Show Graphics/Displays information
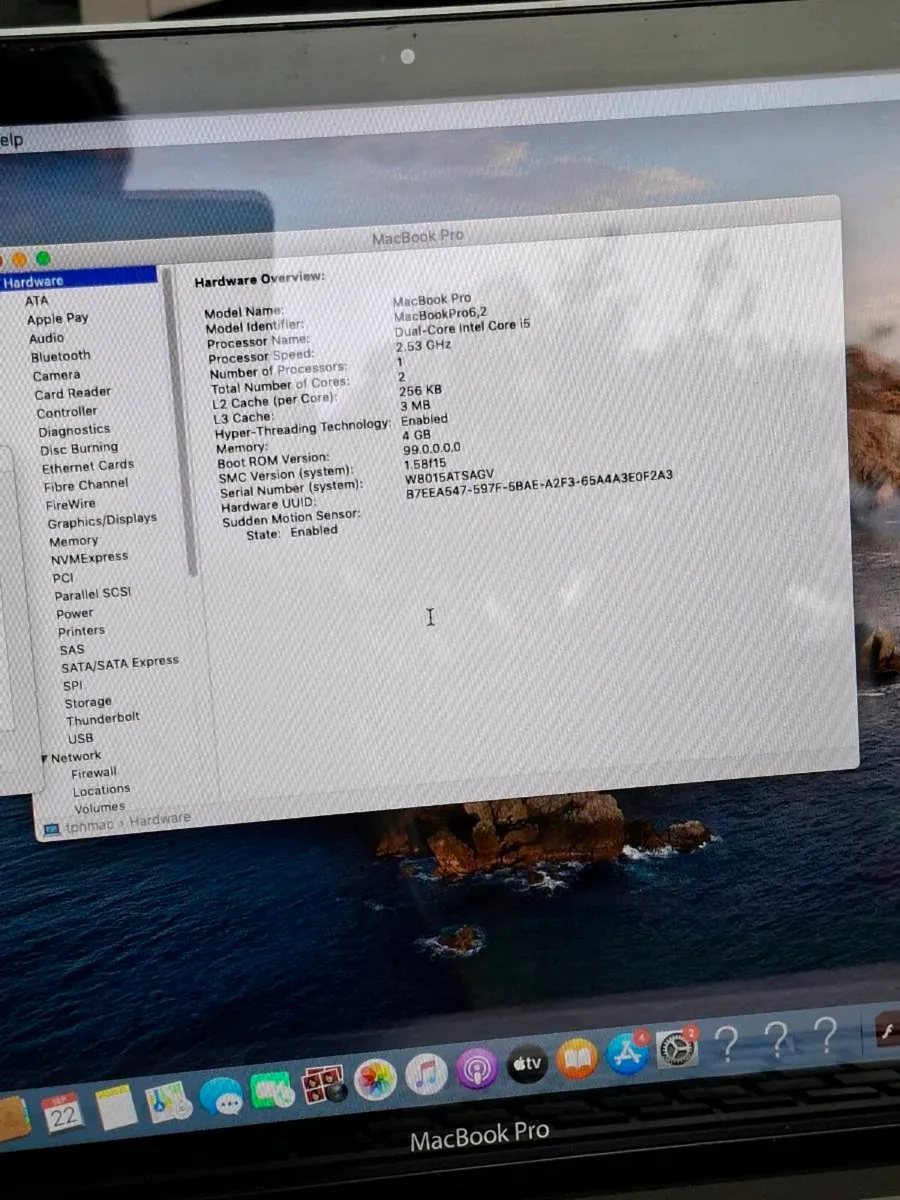Image resolution: width=900 pixels, height=1200 pixels. click(x=102, y=521)
